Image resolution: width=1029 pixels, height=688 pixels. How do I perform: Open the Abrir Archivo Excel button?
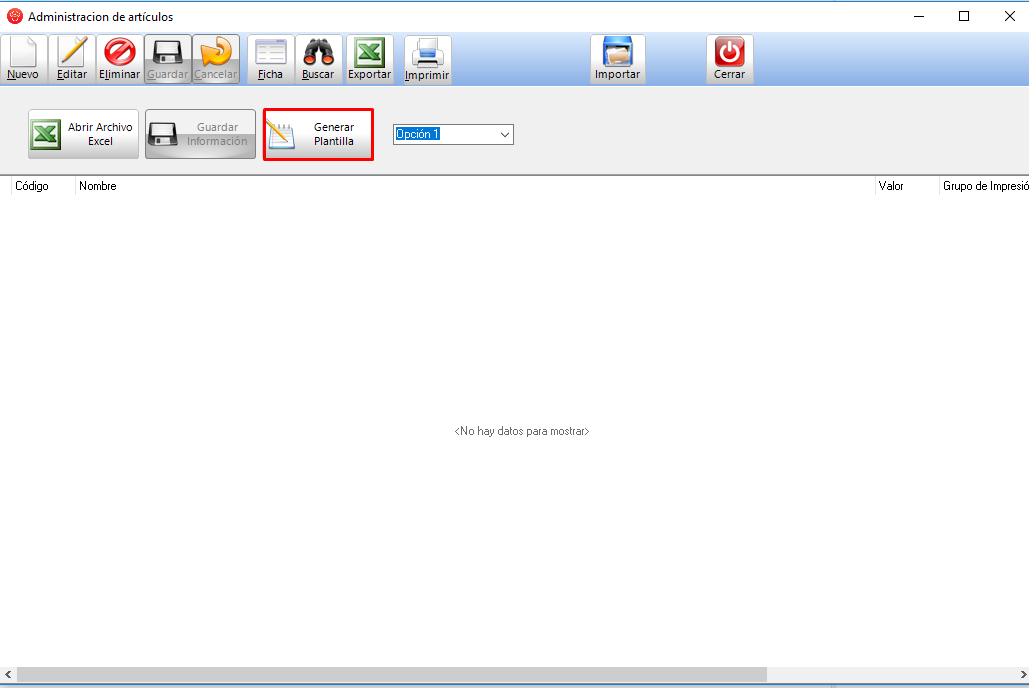84,134
